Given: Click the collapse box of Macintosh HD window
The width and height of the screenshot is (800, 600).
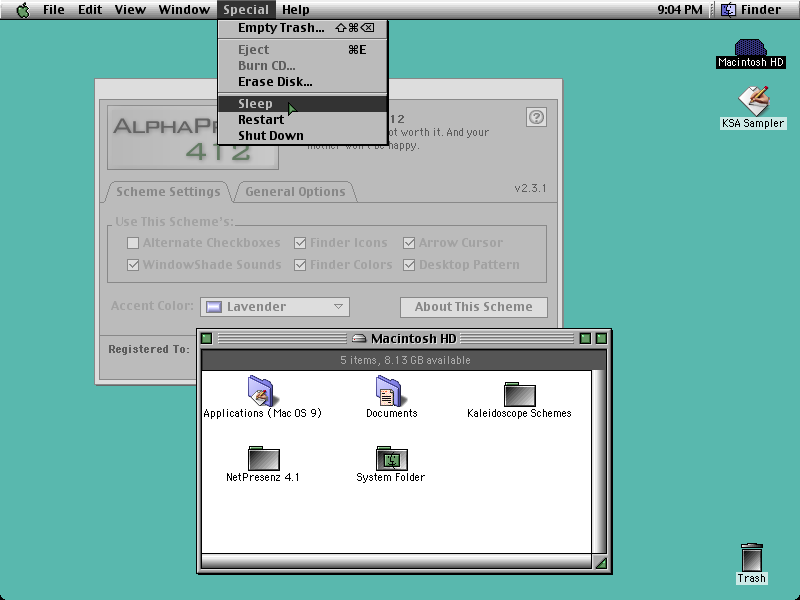Looking at the screenshot, I should point(601,338).
